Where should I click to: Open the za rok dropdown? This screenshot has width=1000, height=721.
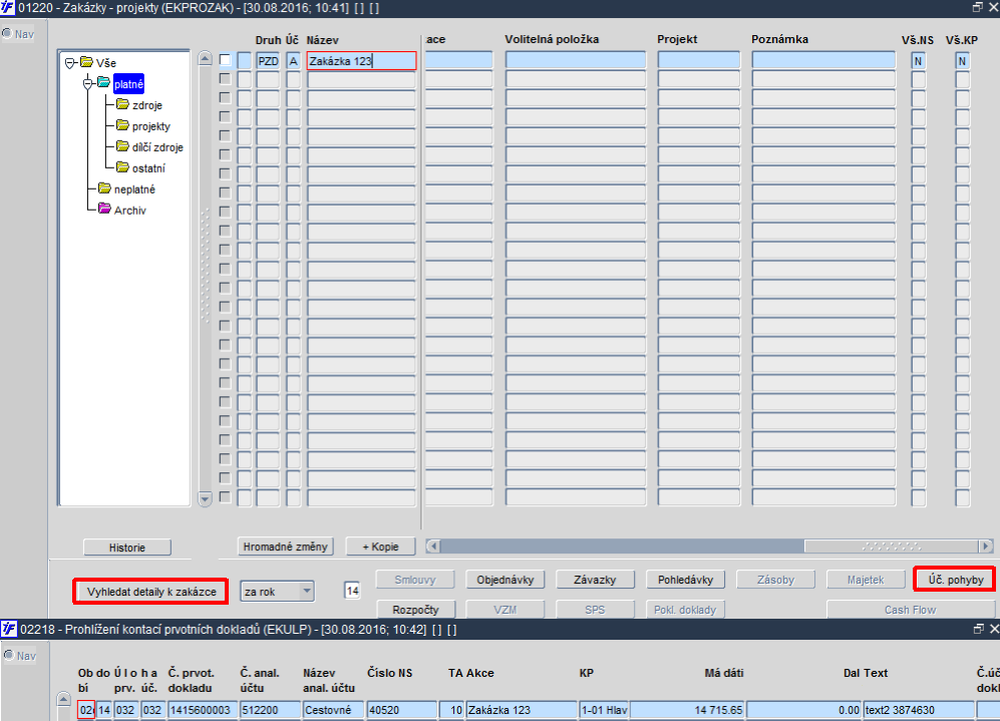click(x=307, y=591)
